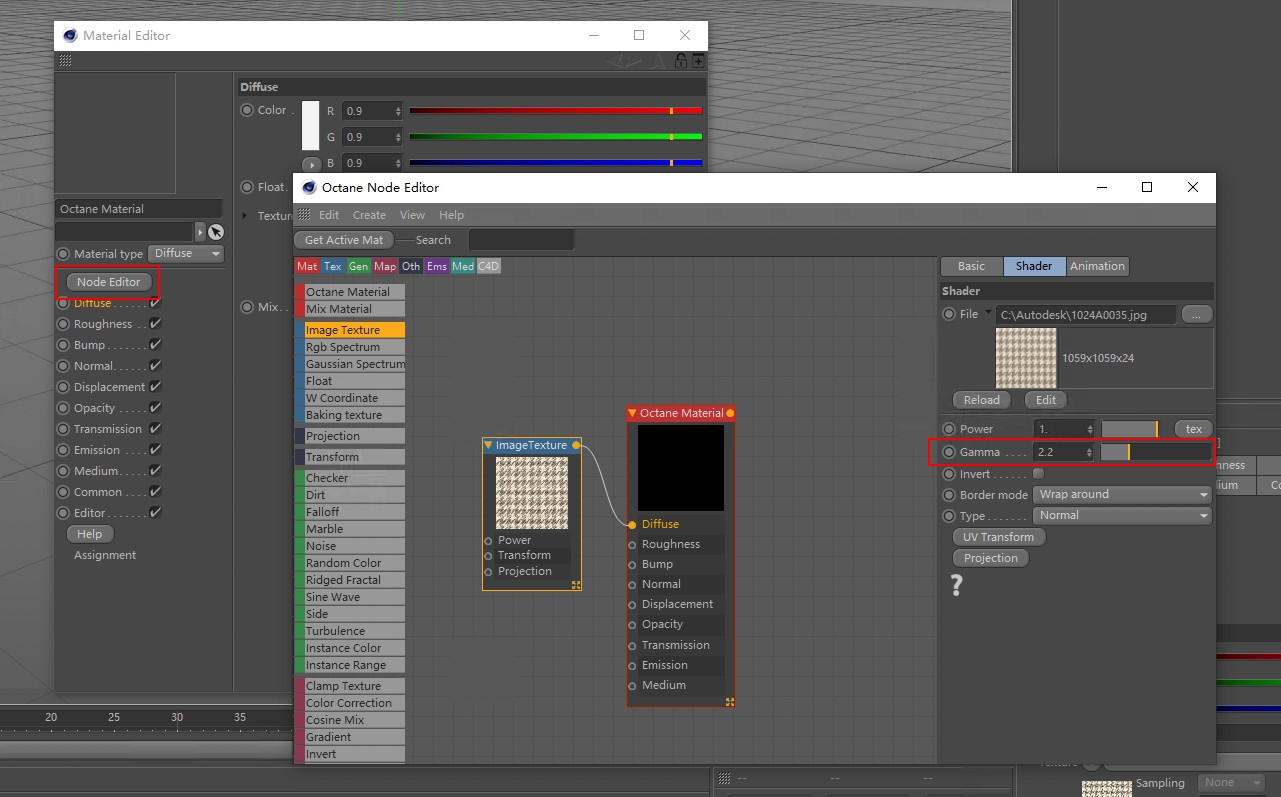Click the houndstooth texture thumbnail in Shader panel
Viewport: 1281px width, 797px height.
(1026, 358)
